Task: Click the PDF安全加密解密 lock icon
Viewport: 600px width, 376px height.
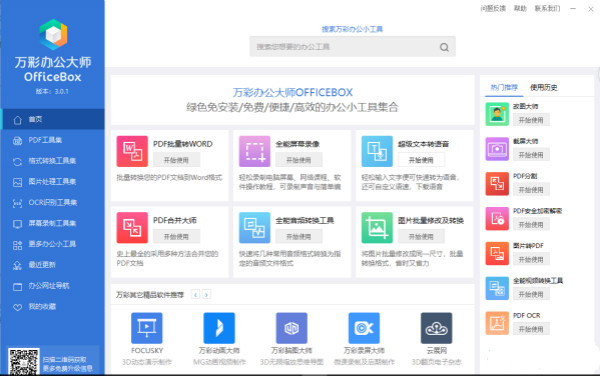Action: click(497, 218)
